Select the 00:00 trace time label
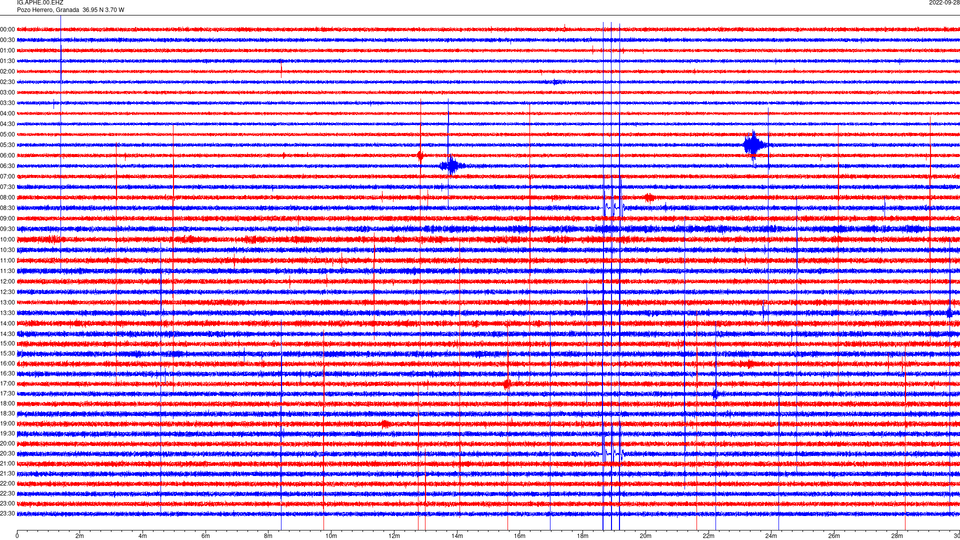960x540 pixels. 7,29
